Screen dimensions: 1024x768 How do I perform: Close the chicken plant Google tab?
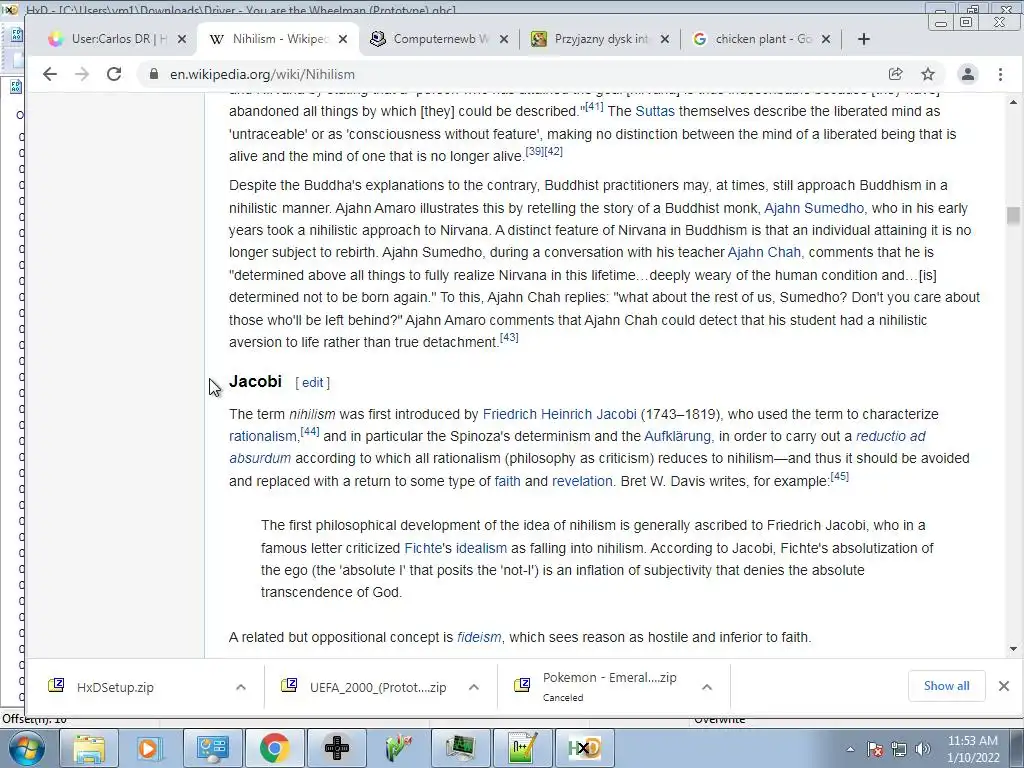[x=826, y=39]
